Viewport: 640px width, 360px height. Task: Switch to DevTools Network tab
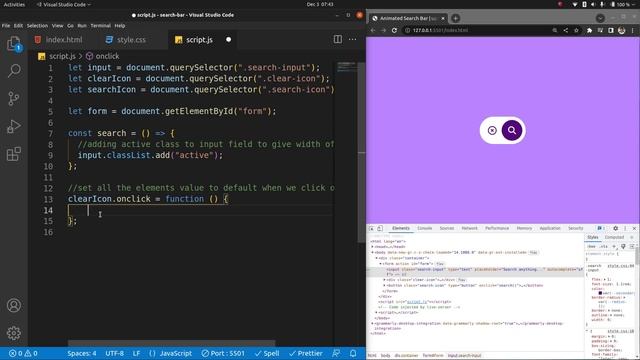[x=469, y=229]
